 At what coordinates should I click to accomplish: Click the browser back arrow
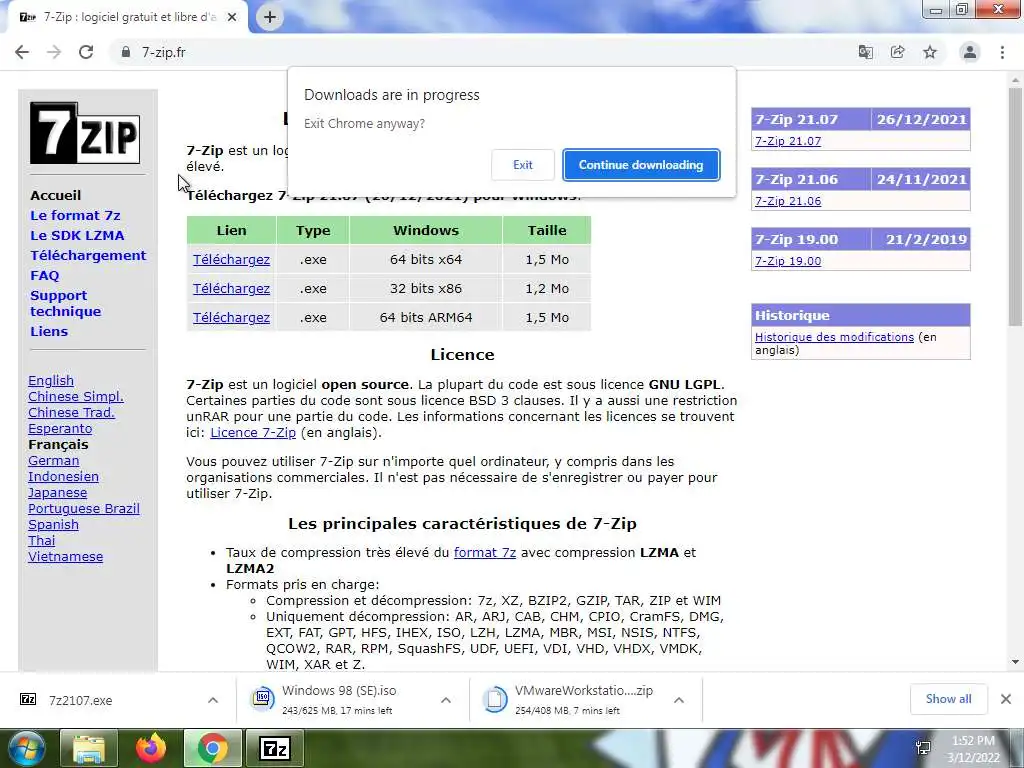click(22, 52)
